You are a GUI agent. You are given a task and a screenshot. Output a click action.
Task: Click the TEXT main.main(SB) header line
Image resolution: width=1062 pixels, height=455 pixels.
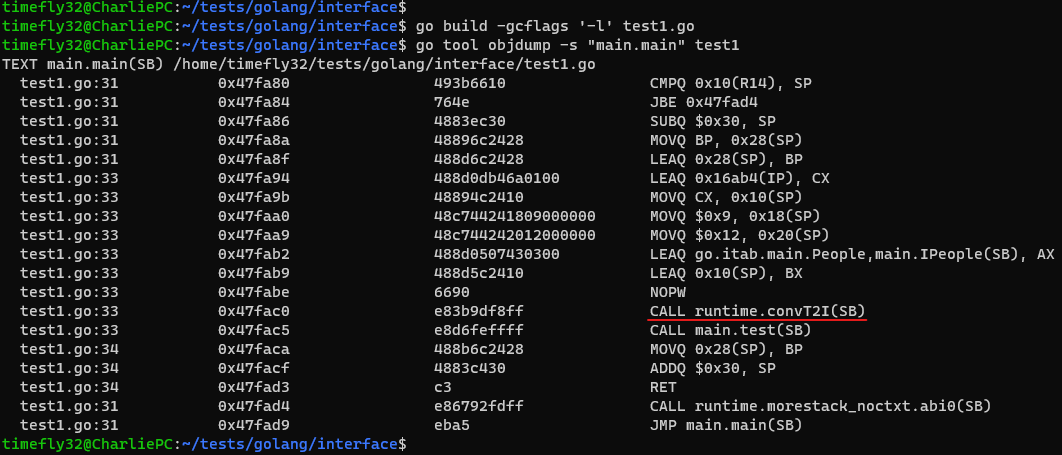coord(299,64)
